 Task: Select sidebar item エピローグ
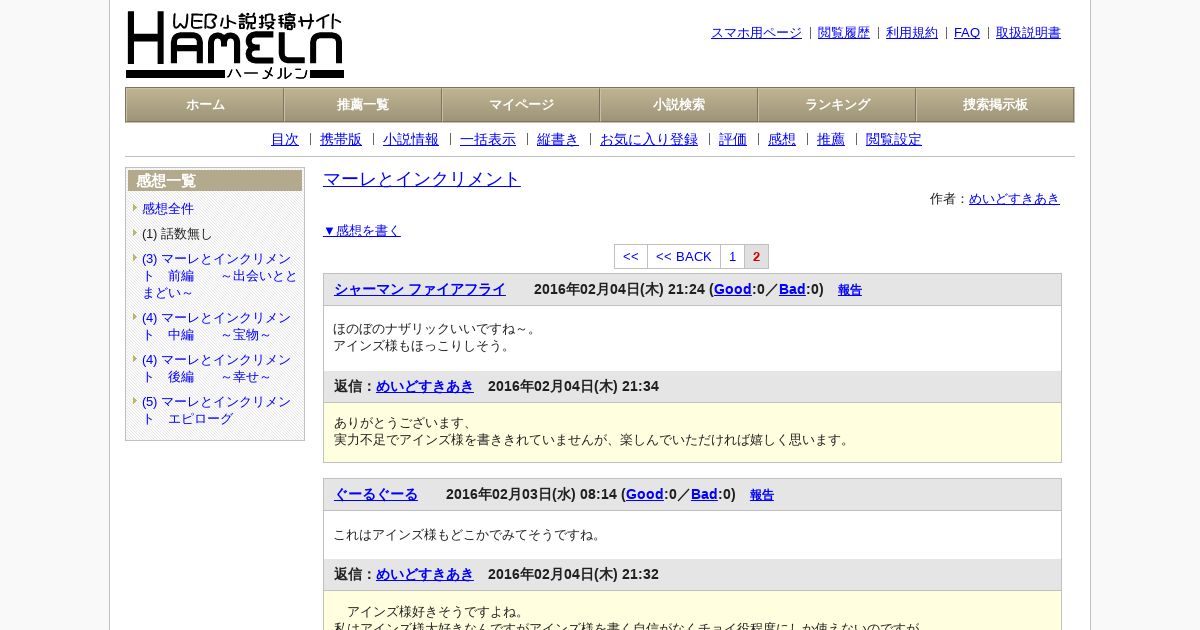pos(216,410)
